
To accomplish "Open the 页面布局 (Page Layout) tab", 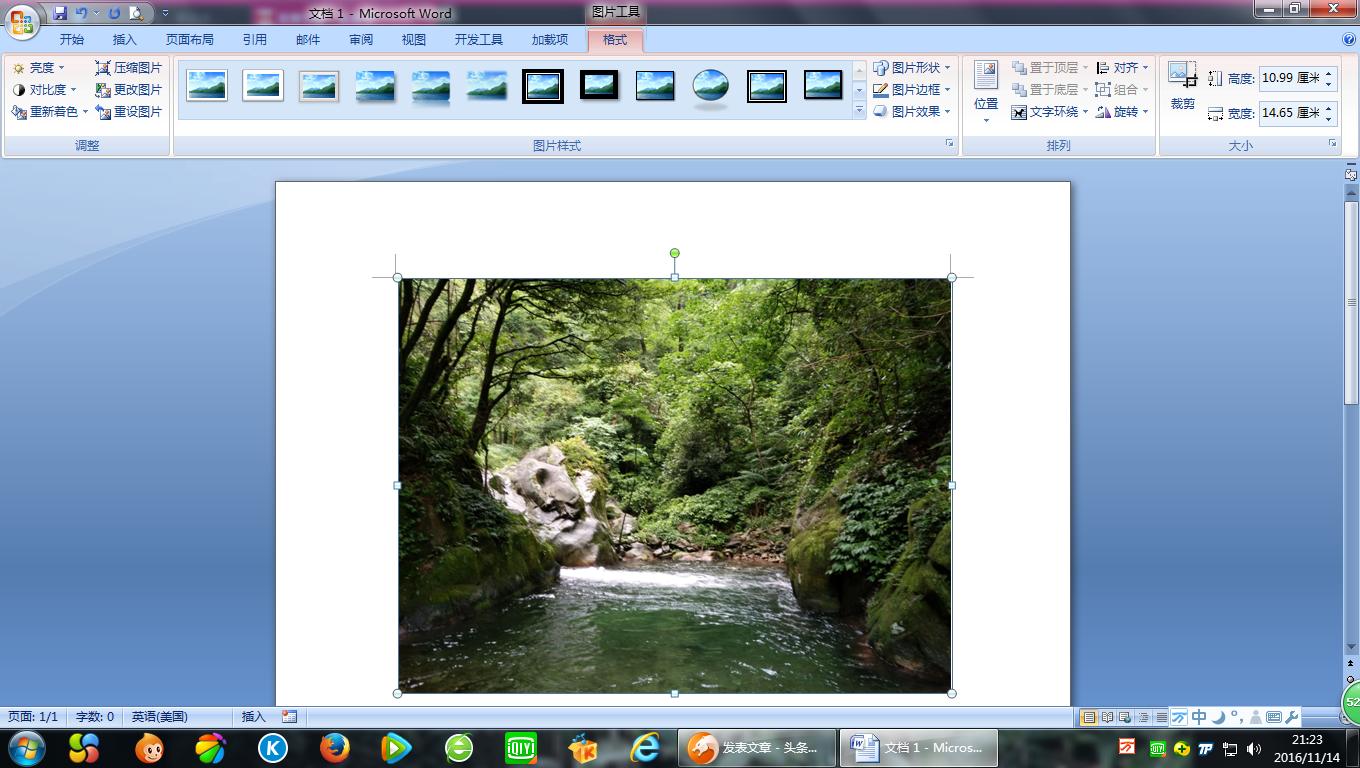I will point(189,40).
